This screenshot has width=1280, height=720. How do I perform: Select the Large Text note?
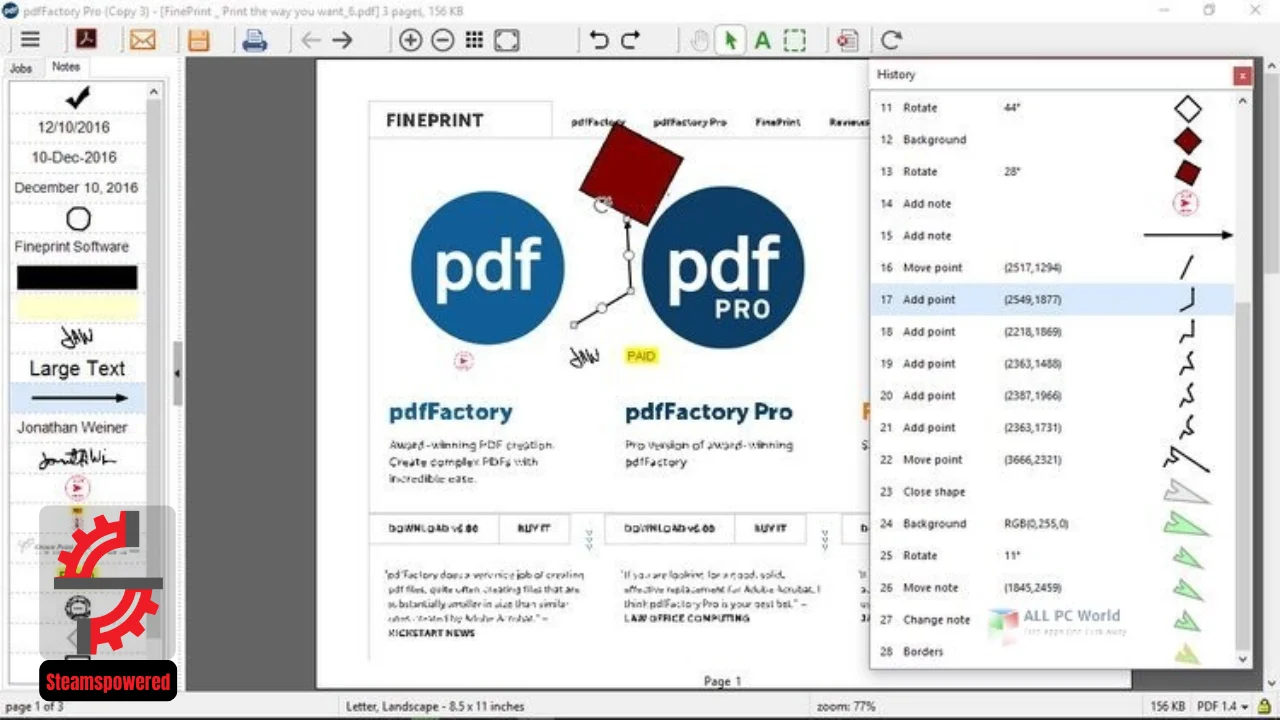click(77, 368)
